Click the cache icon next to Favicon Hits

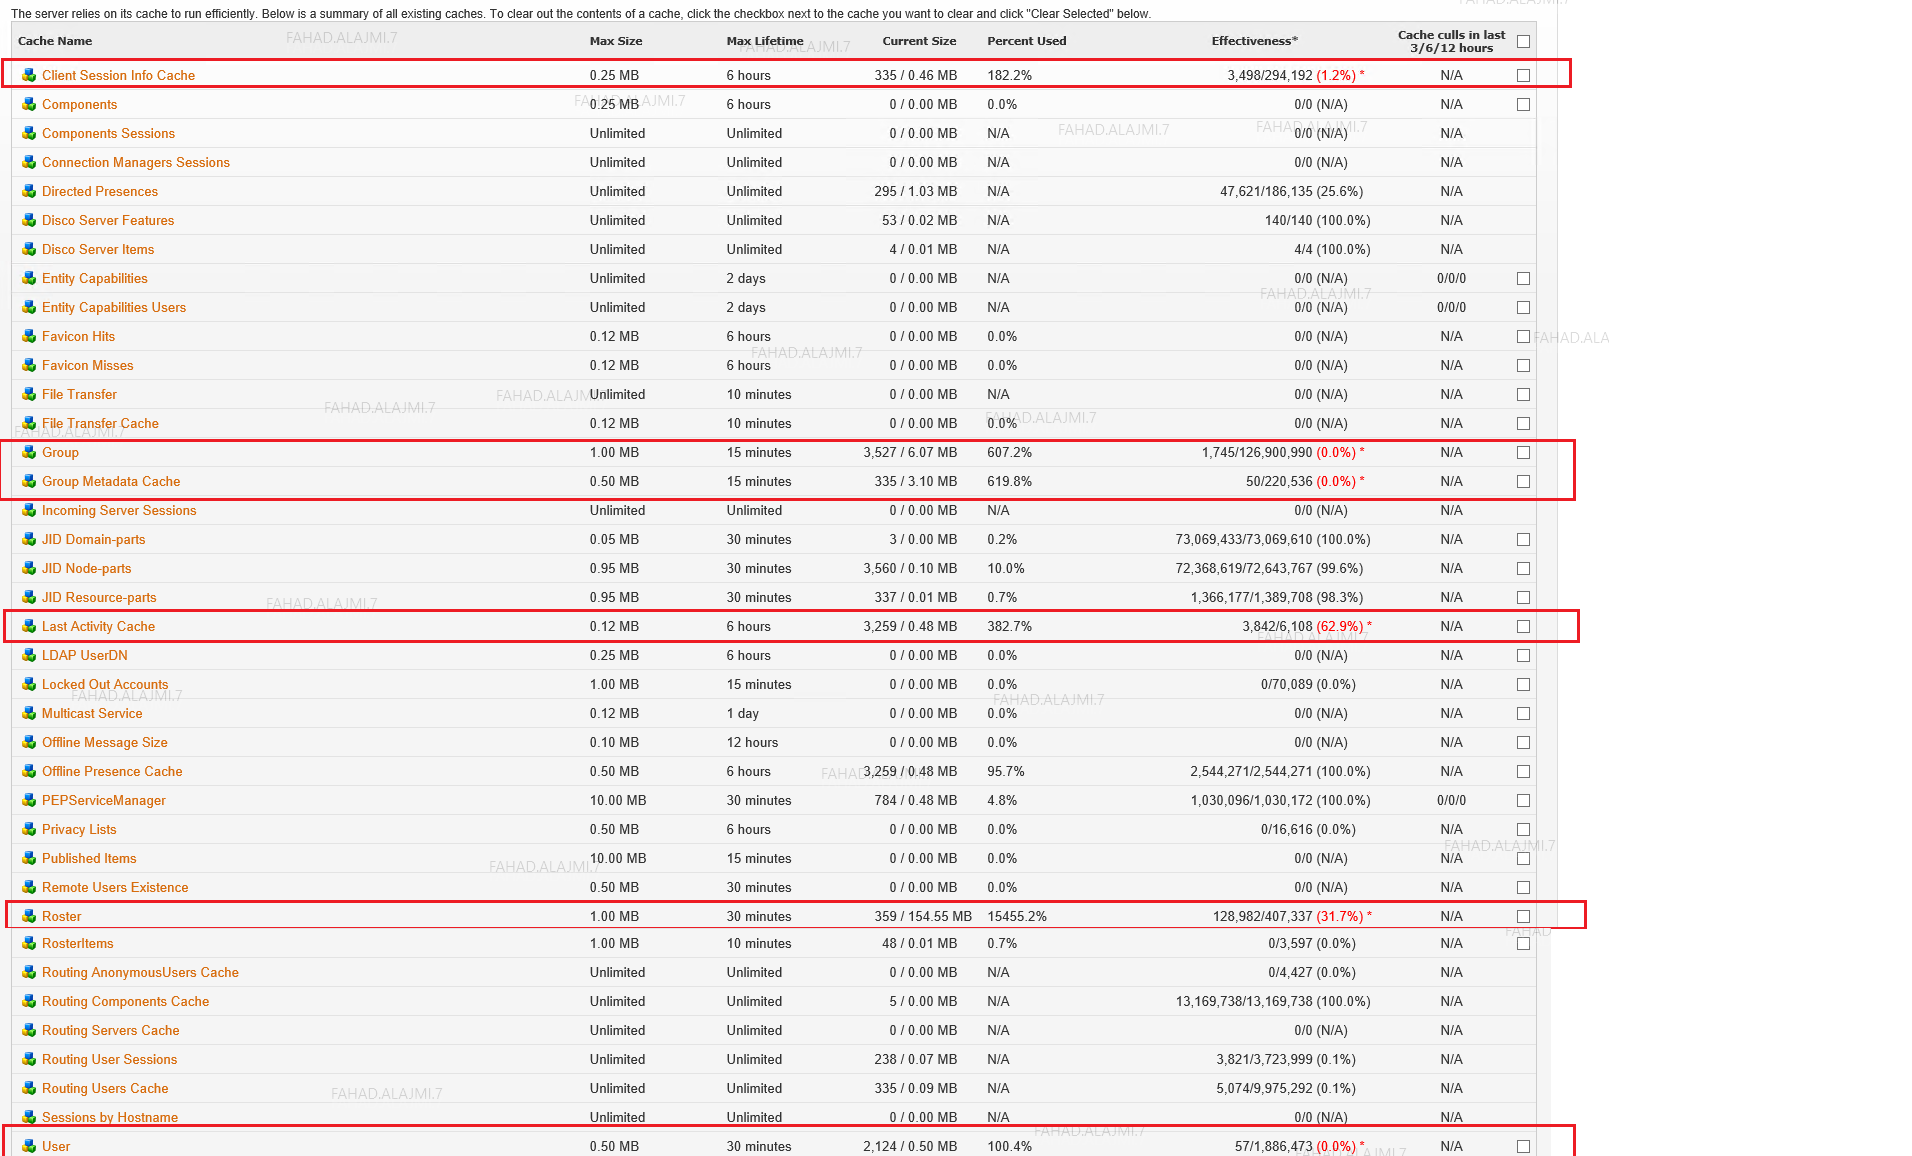pos(29,336)
